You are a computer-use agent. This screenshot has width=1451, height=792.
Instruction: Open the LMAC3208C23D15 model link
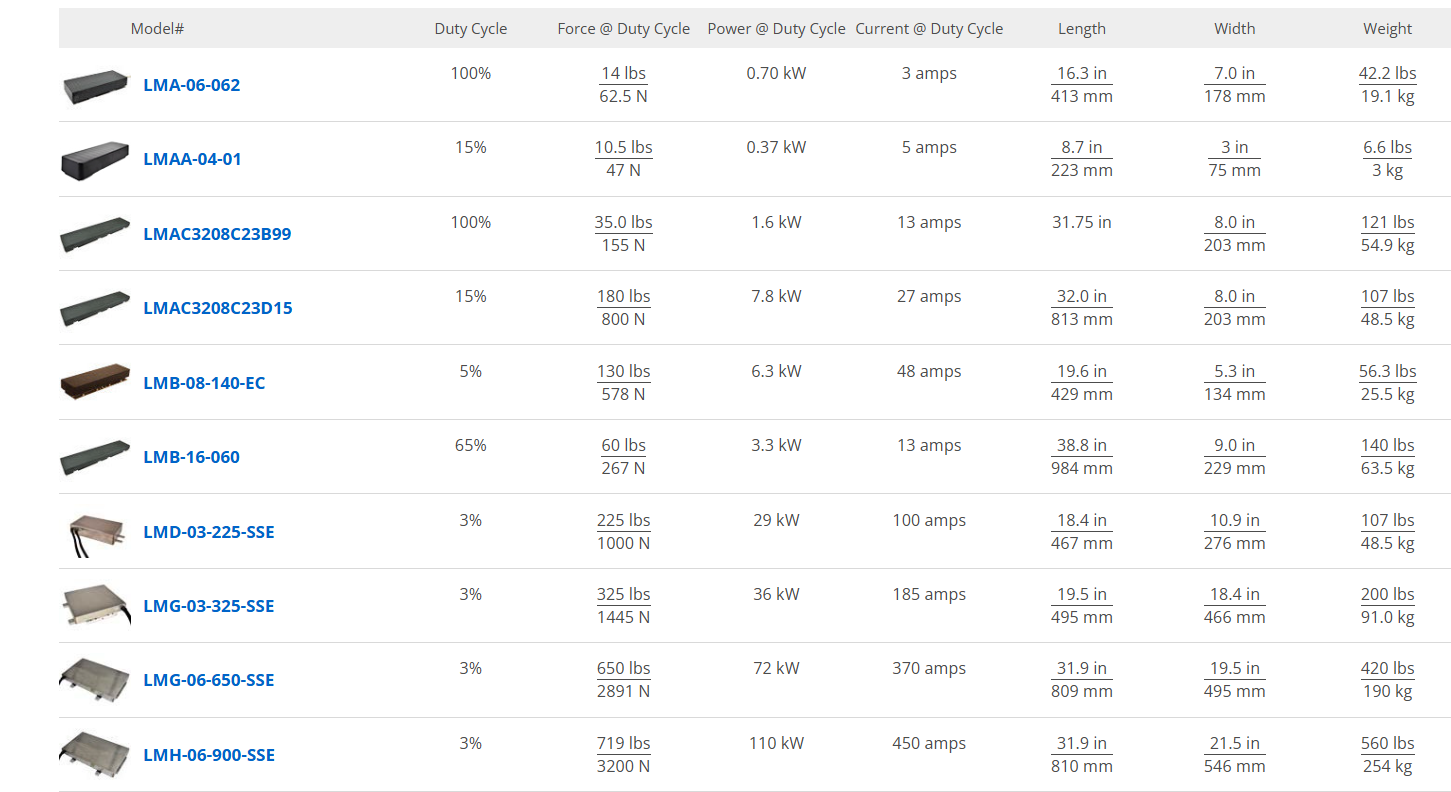(x=217, y=308)
